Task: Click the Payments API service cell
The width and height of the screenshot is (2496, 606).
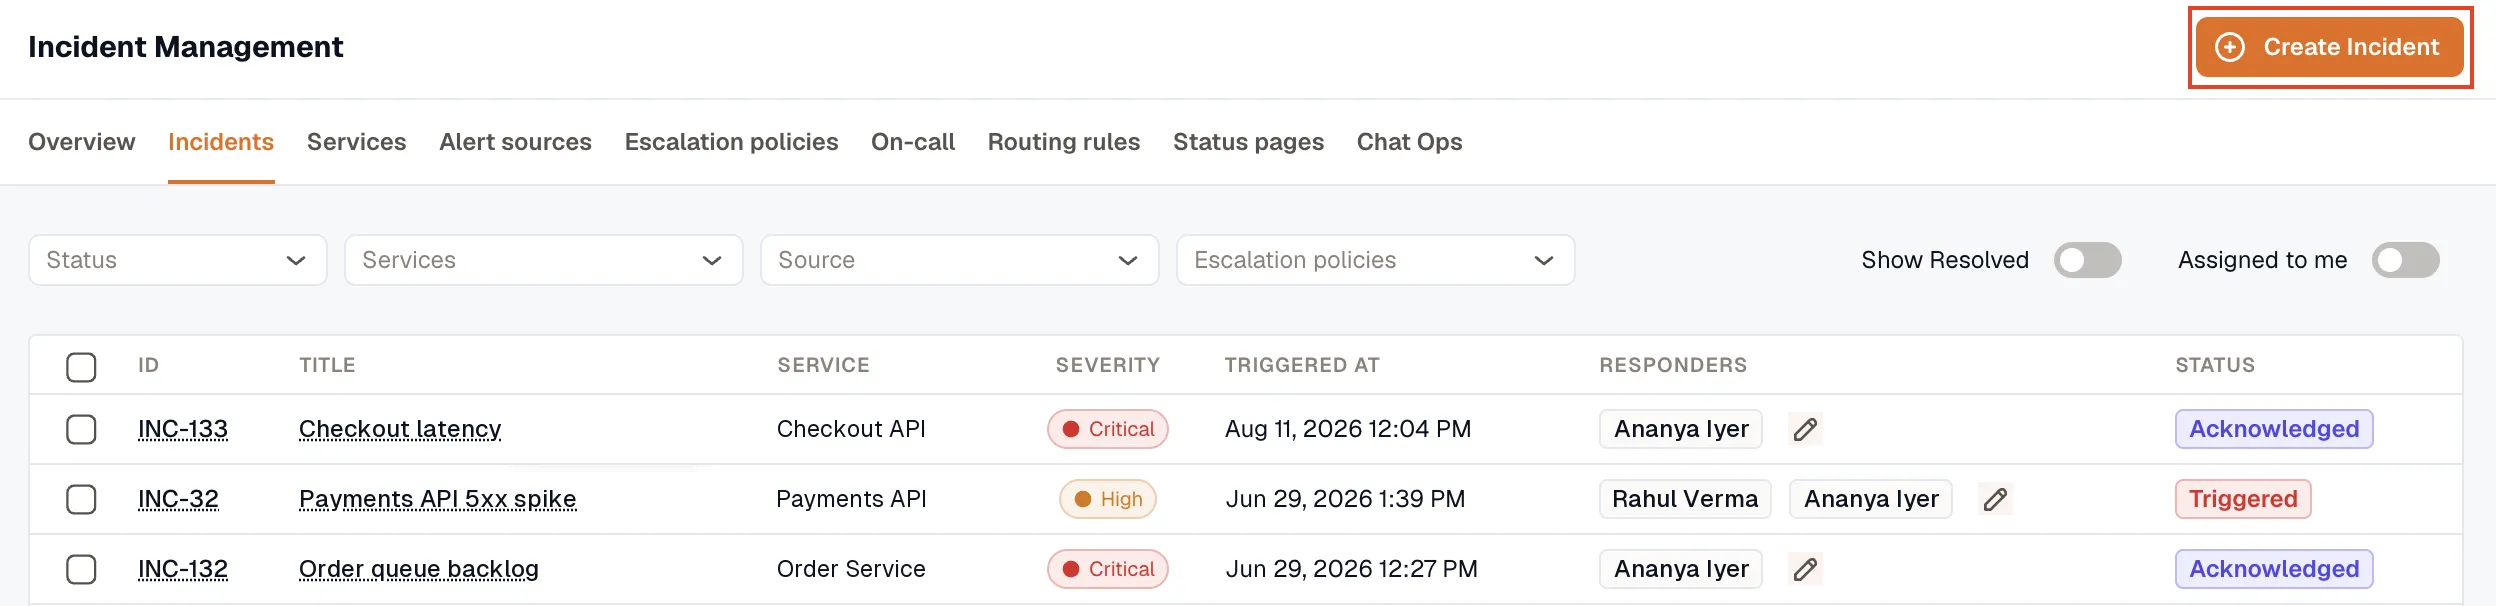Action: click(x=851, y=499)
